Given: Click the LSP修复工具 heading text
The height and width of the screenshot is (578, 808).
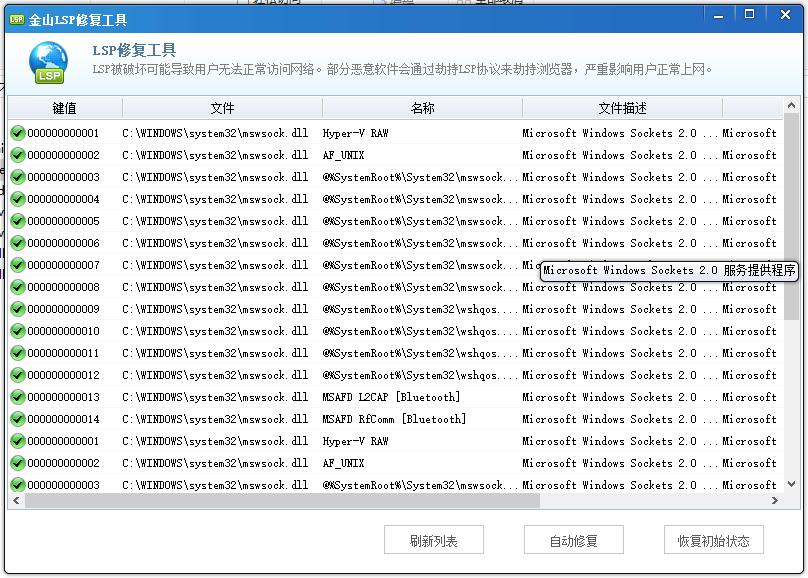Looking at the screenshot, I should tap(134, 50).
